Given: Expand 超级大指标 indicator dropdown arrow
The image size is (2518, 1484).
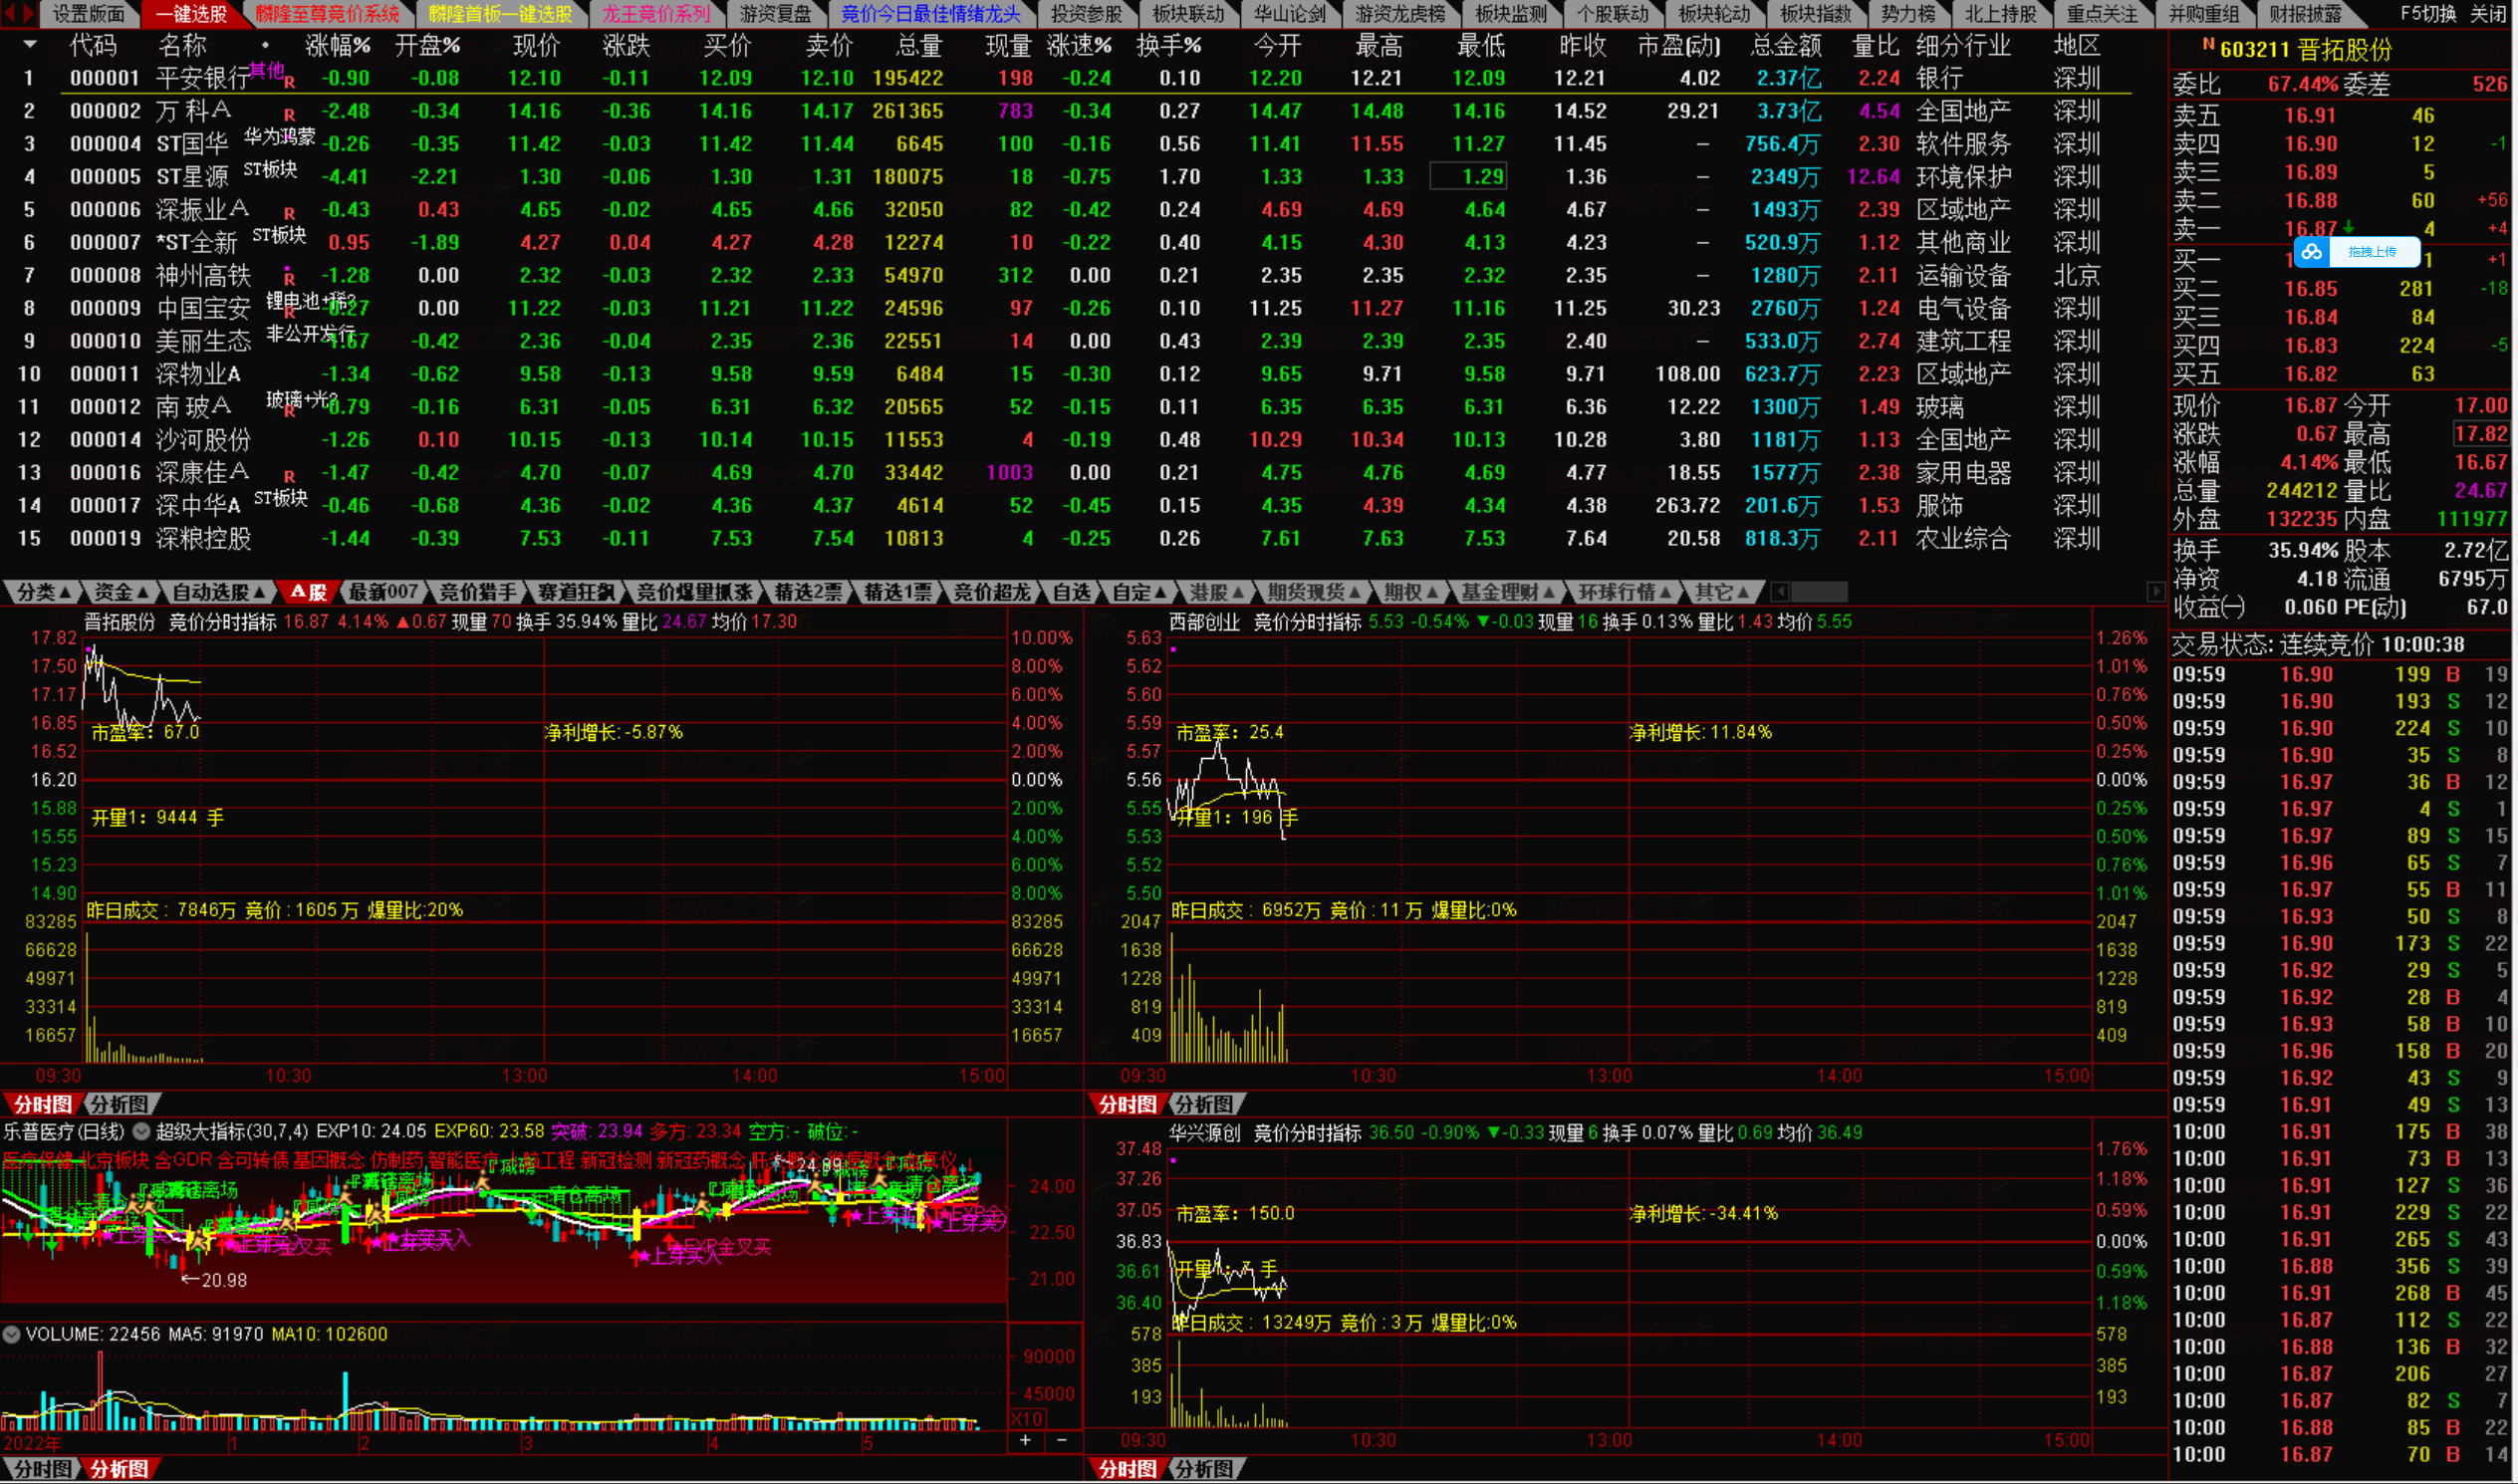Looking at the screenshot, I should coord(142,1132).
